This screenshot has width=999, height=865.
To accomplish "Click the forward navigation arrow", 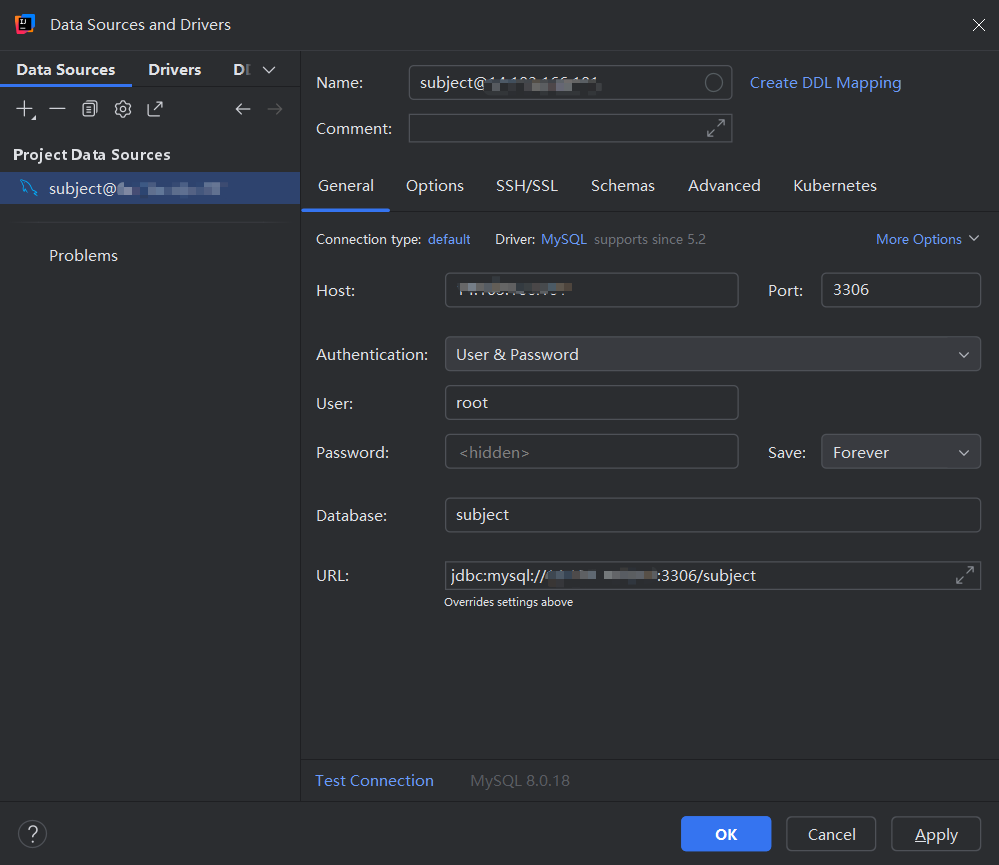I will 274,108.
